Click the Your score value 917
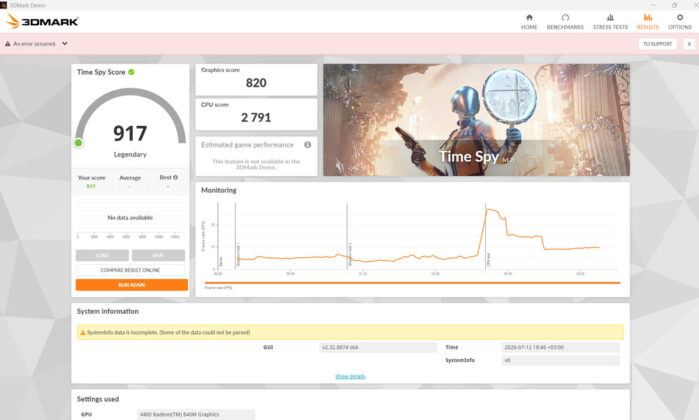699x420 pixels. pos(90,186)
